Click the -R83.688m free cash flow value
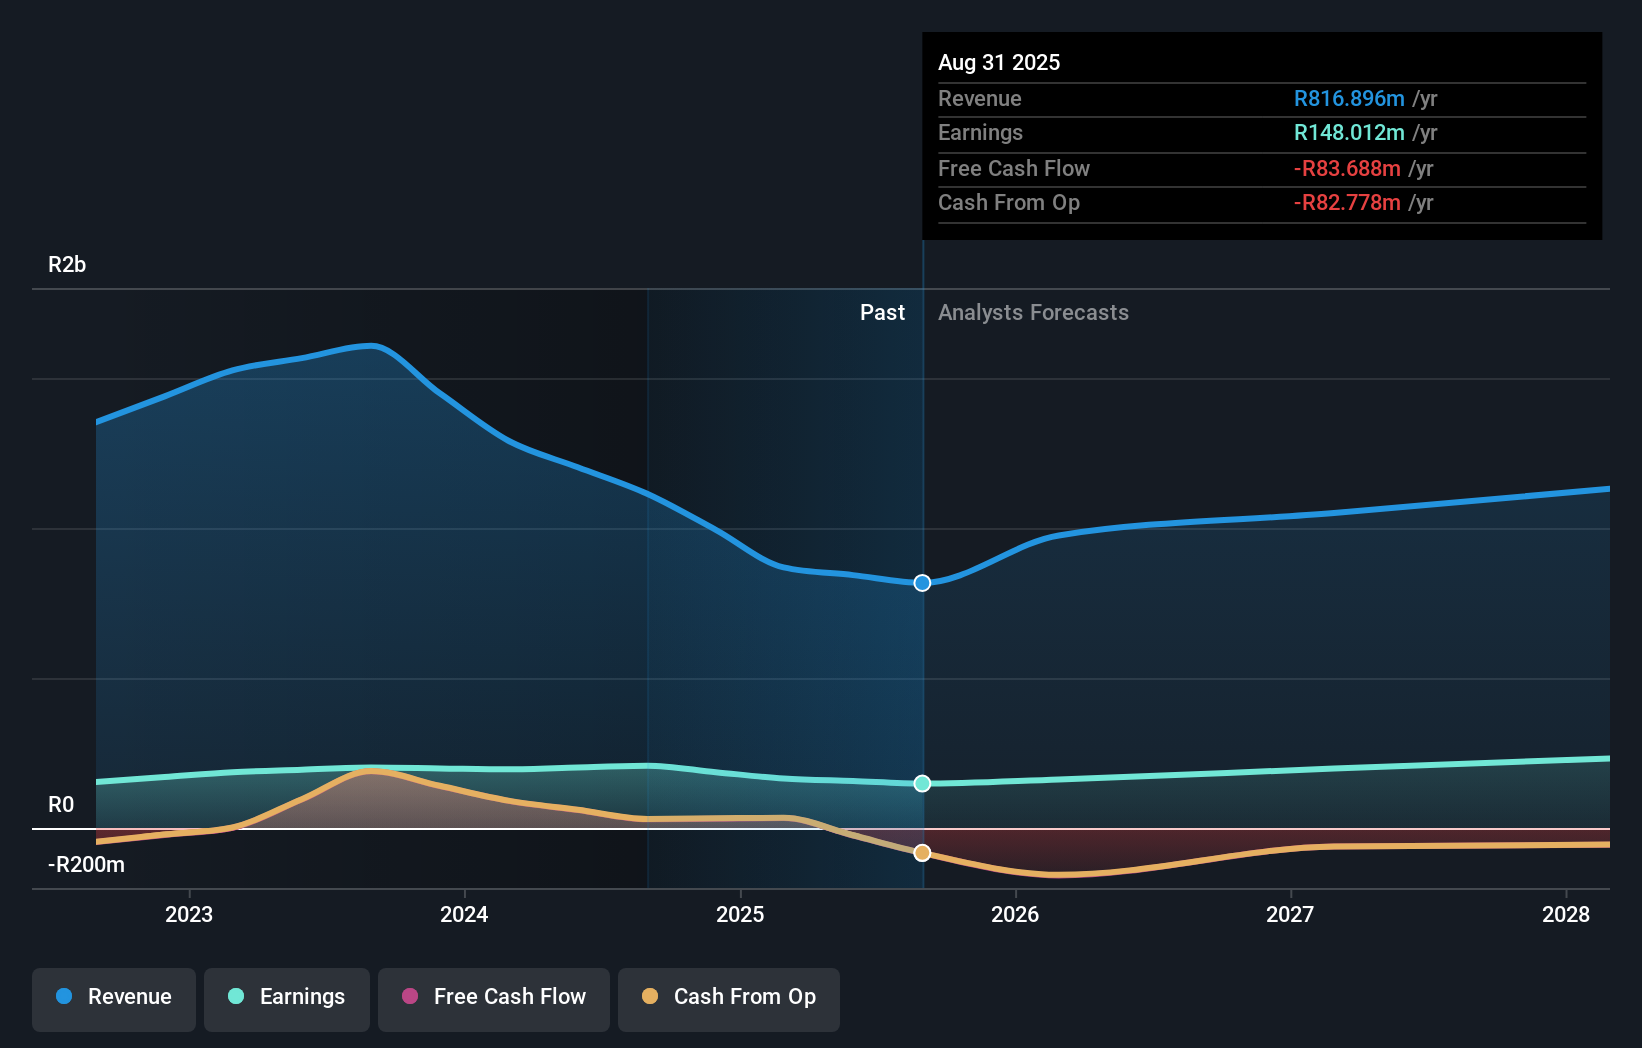1642x1048 pixels. (1347, 169)
